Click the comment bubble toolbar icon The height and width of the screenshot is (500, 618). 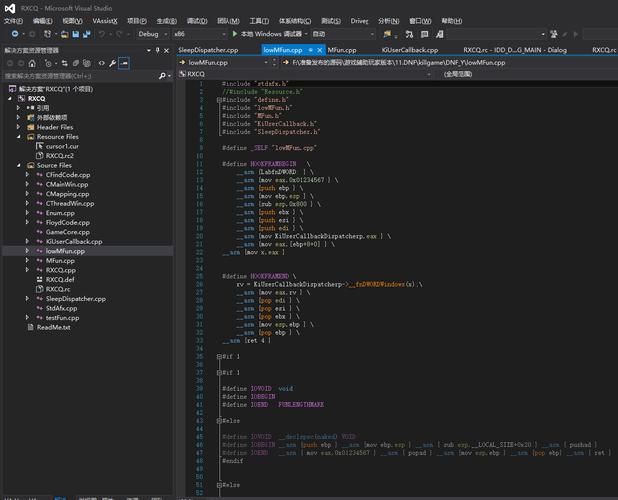[x=424, y=34]
